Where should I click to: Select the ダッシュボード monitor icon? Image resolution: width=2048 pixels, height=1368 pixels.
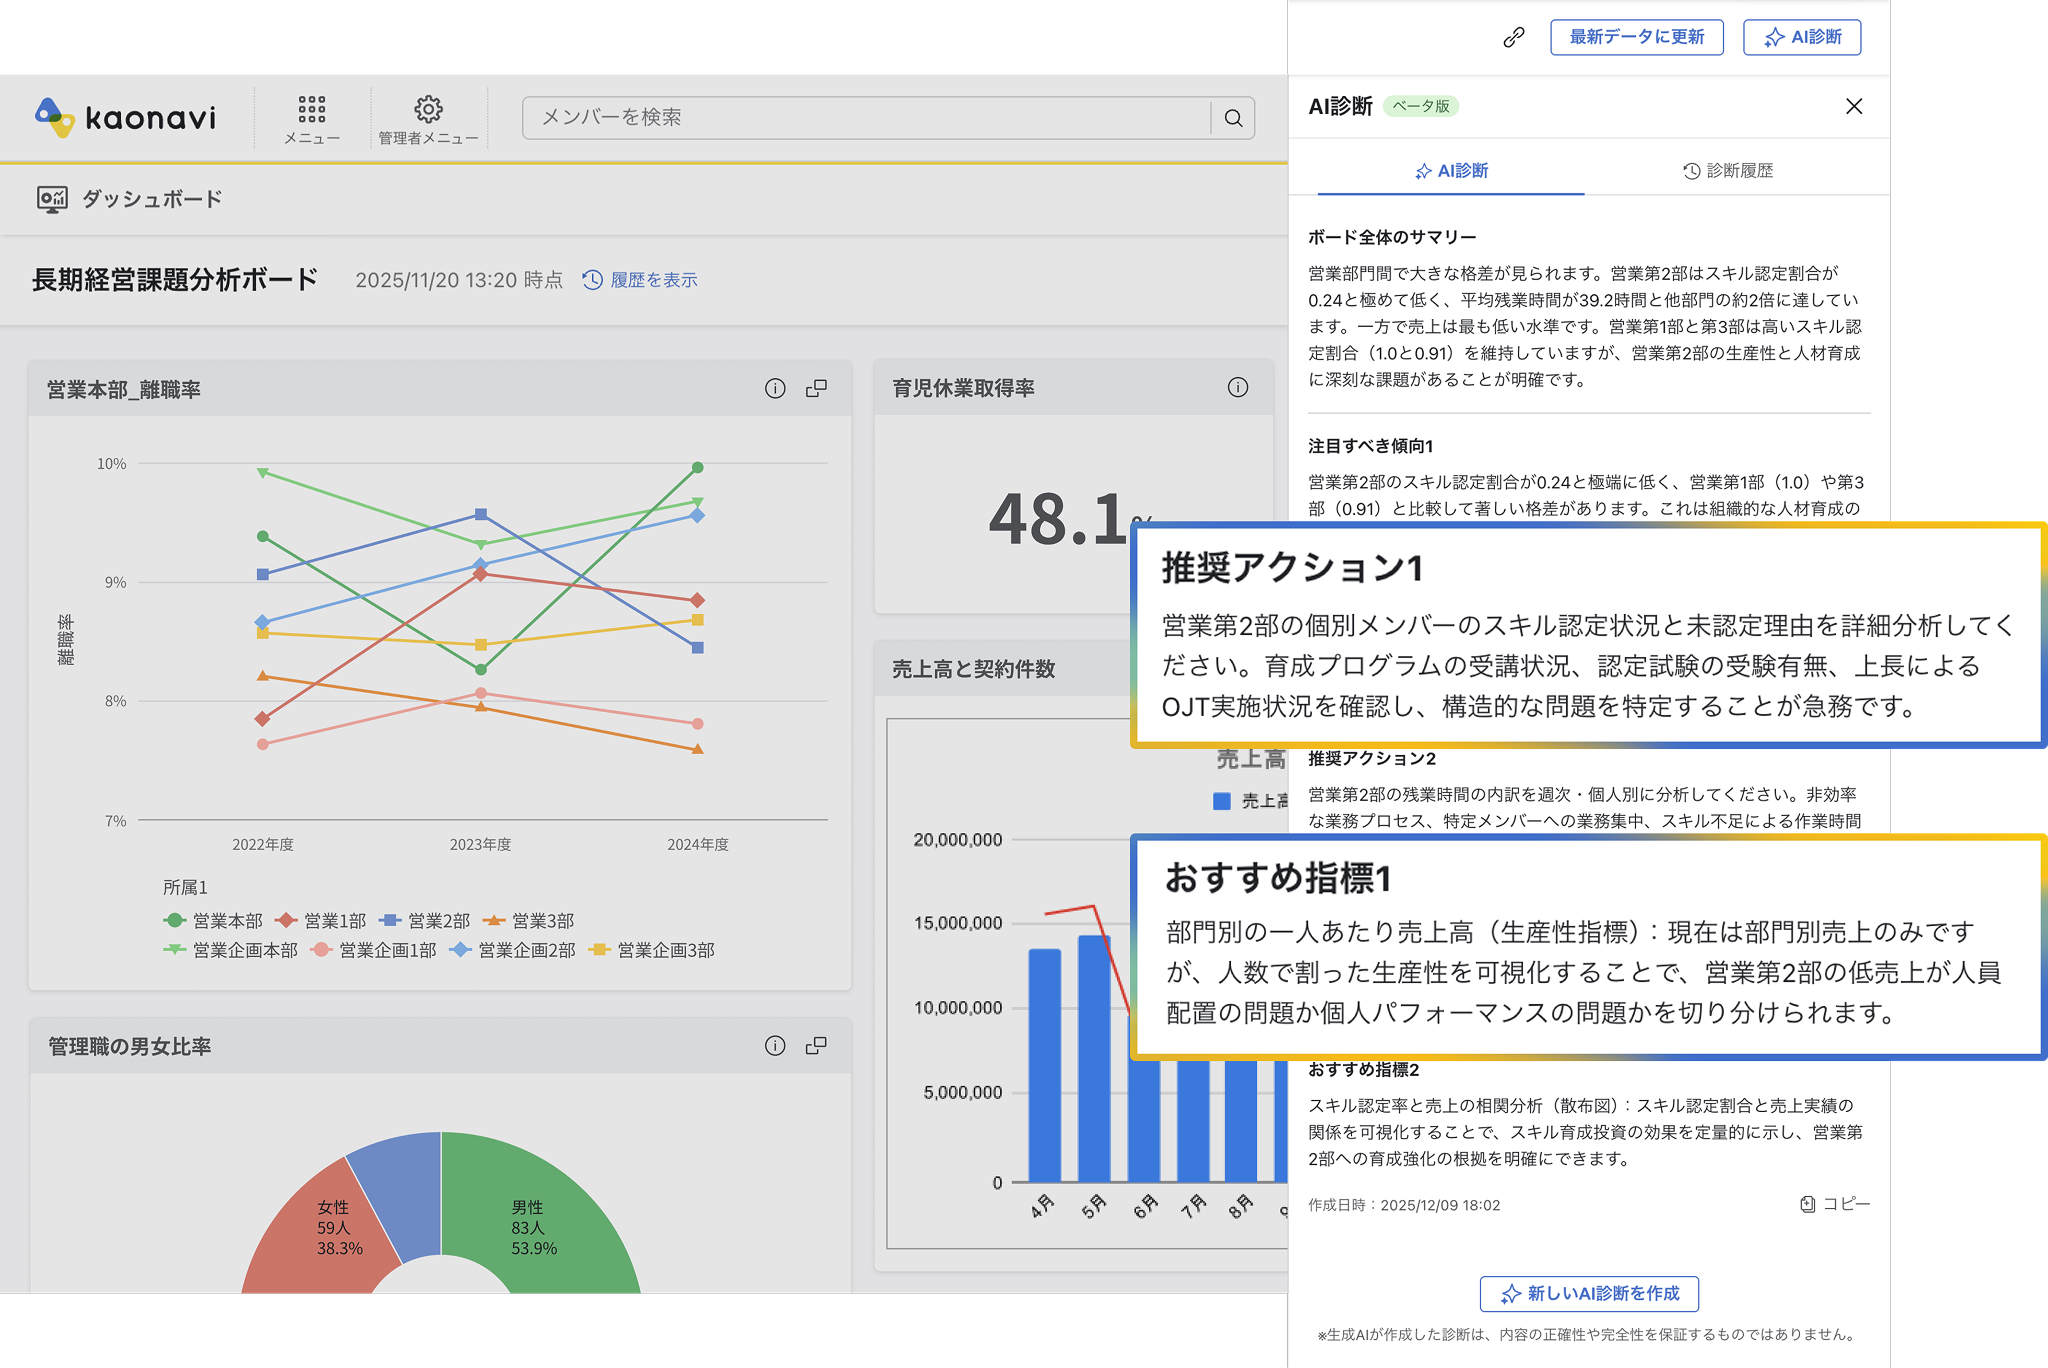(x=52, y=199)
